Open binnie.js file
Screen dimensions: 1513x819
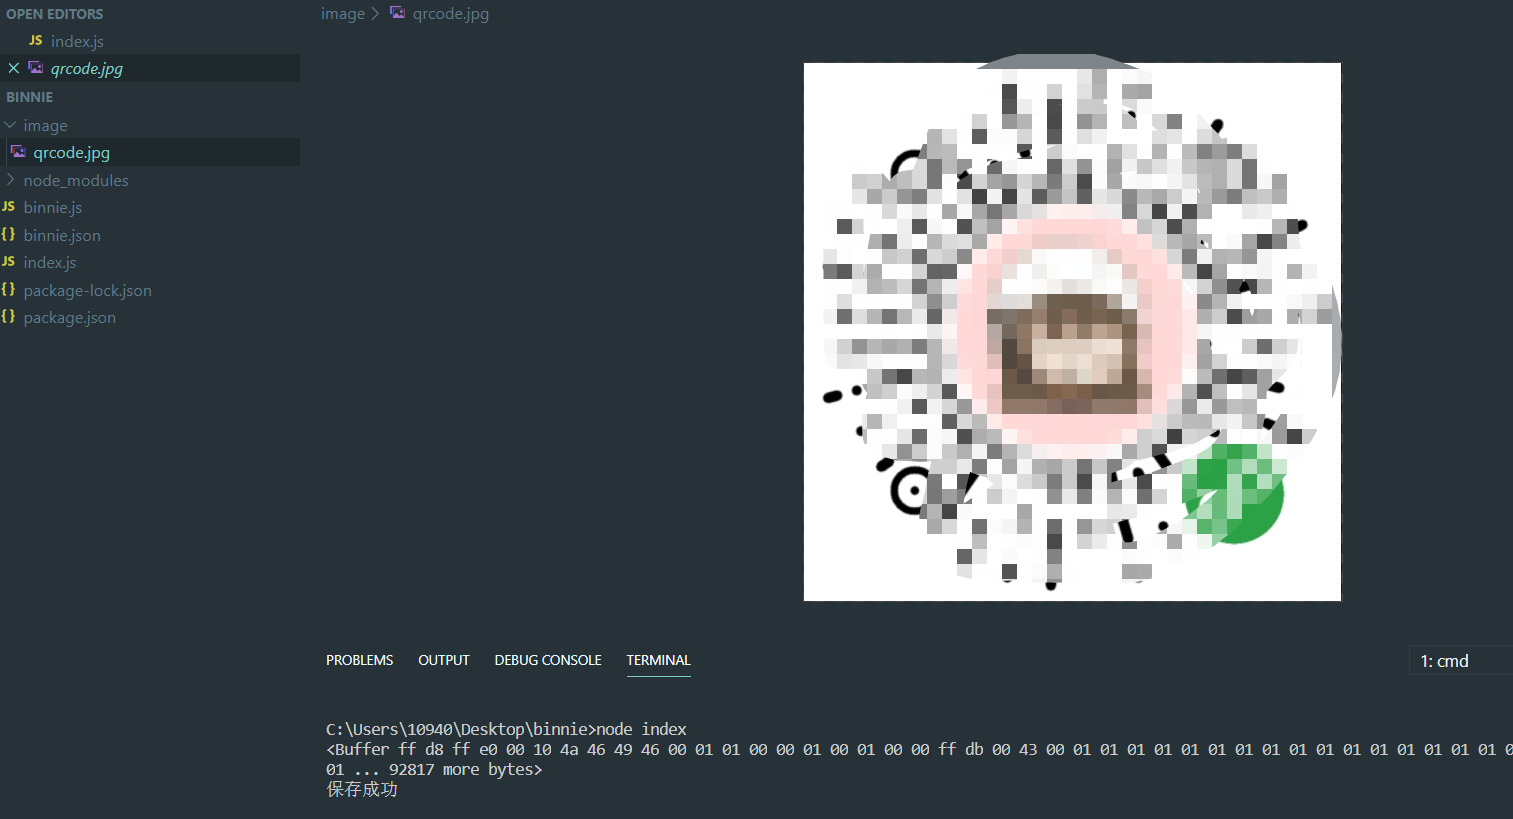[x=150, y=207]
